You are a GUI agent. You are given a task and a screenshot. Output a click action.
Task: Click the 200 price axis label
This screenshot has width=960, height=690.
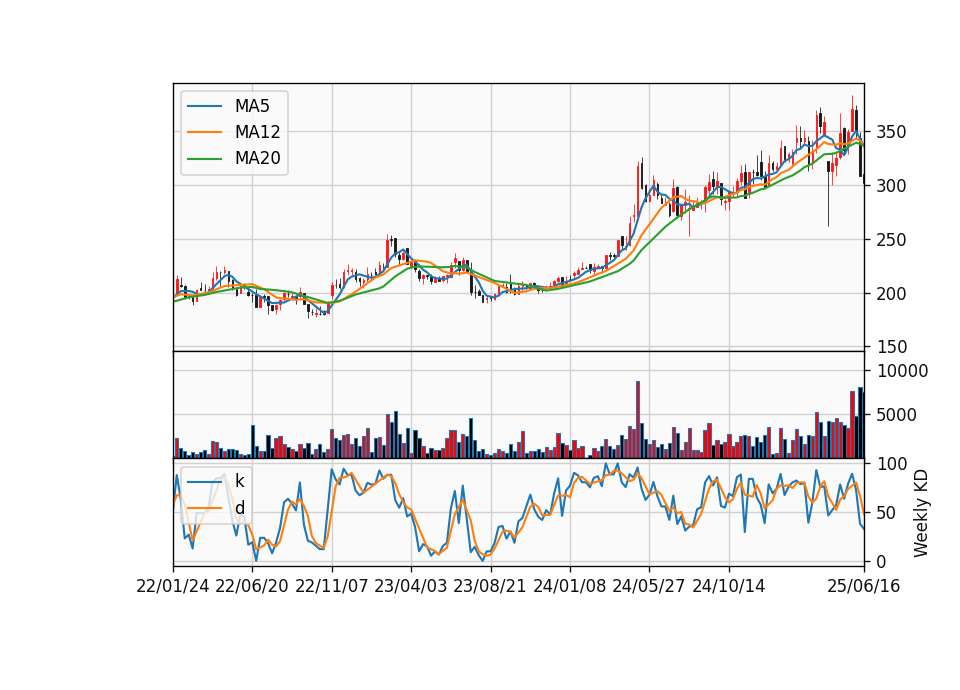[x=891, y=294]
